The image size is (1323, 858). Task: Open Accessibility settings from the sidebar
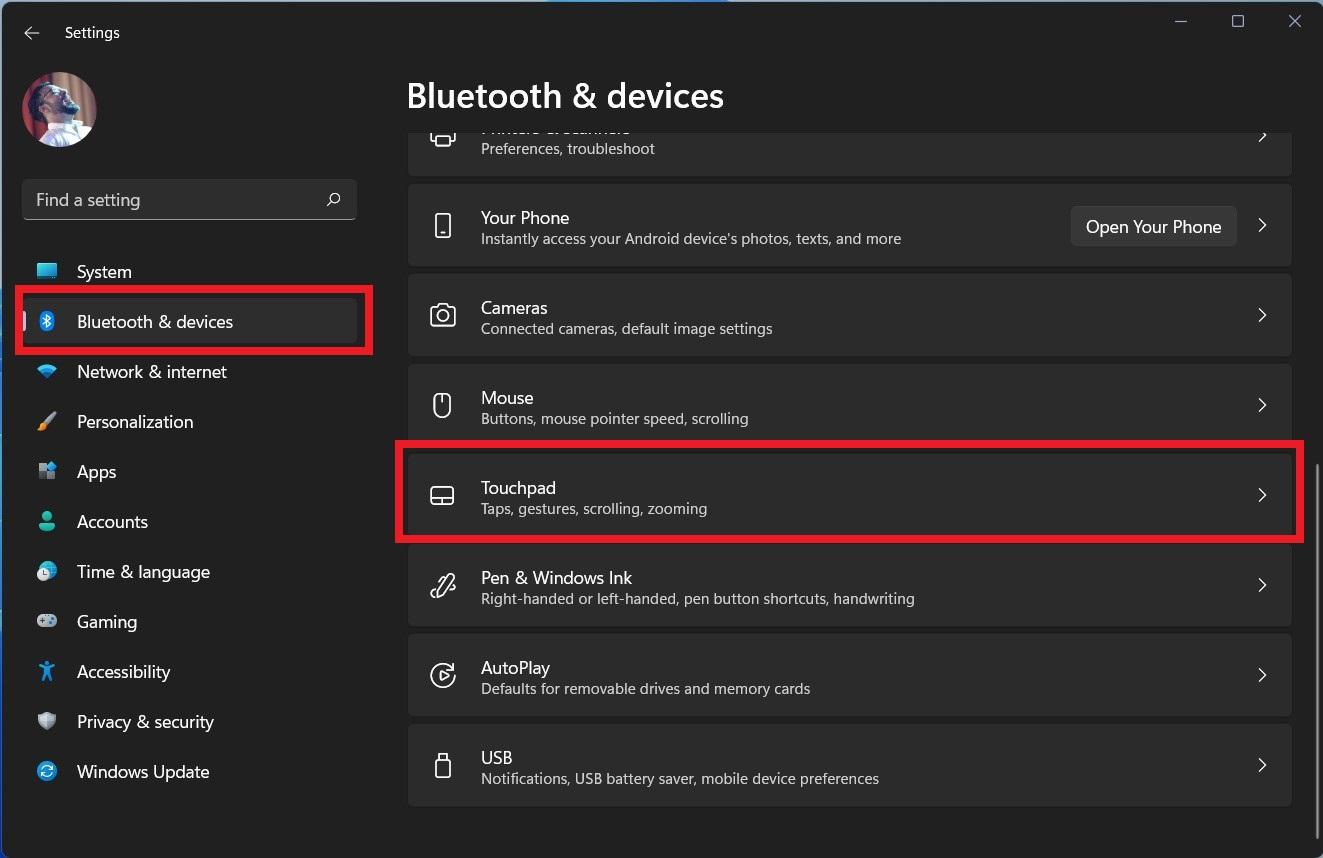pos(123,672)
